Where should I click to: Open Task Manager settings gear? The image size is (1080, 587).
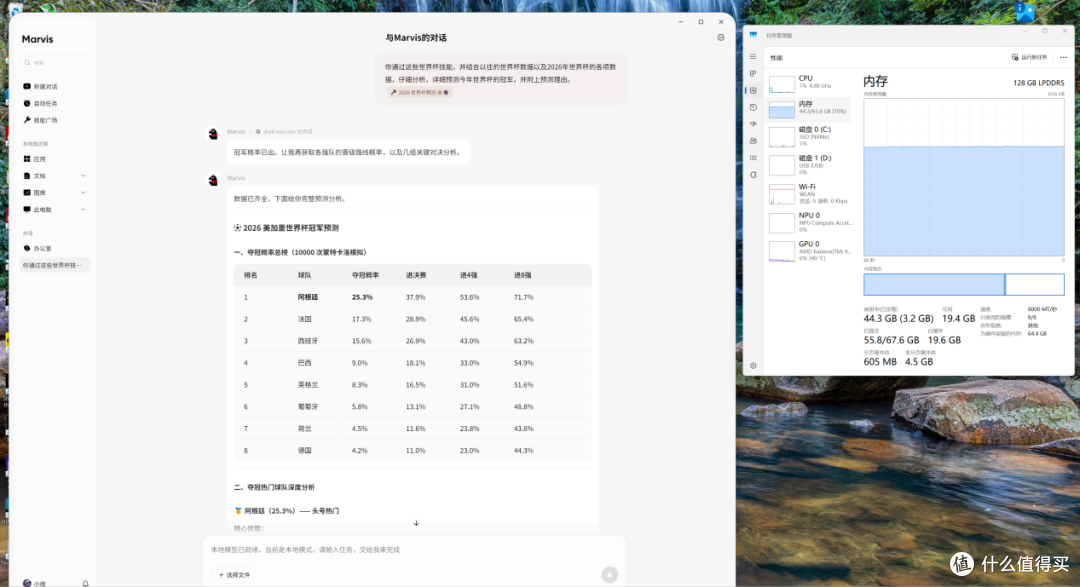click(753, 366)
